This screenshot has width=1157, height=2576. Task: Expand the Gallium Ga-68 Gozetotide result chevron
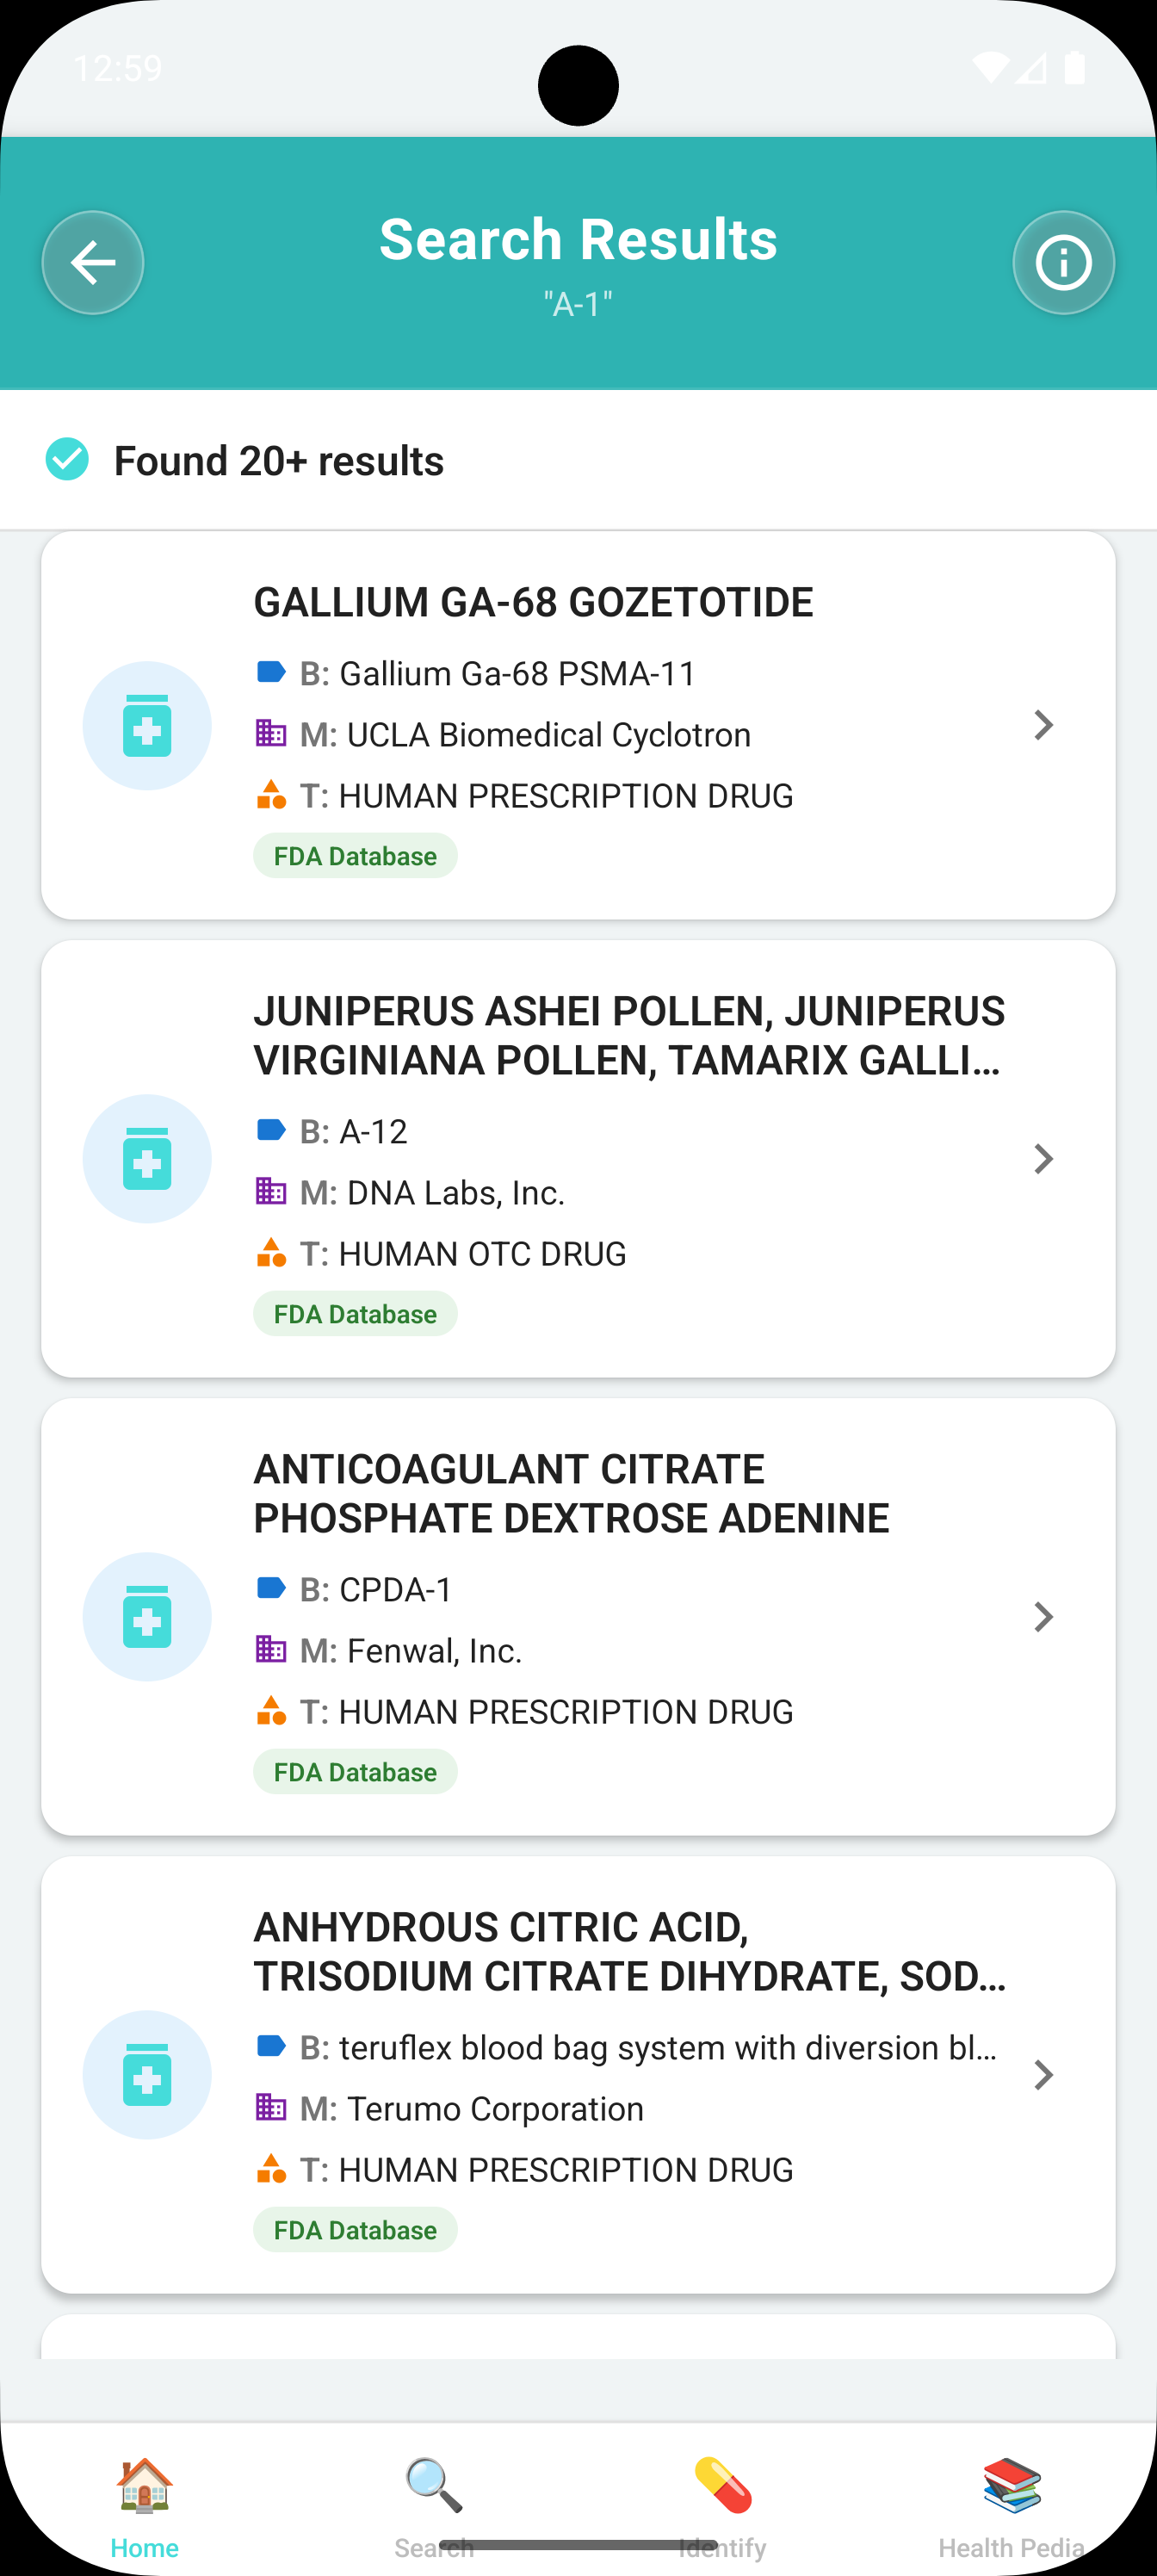pos(1043,726)
